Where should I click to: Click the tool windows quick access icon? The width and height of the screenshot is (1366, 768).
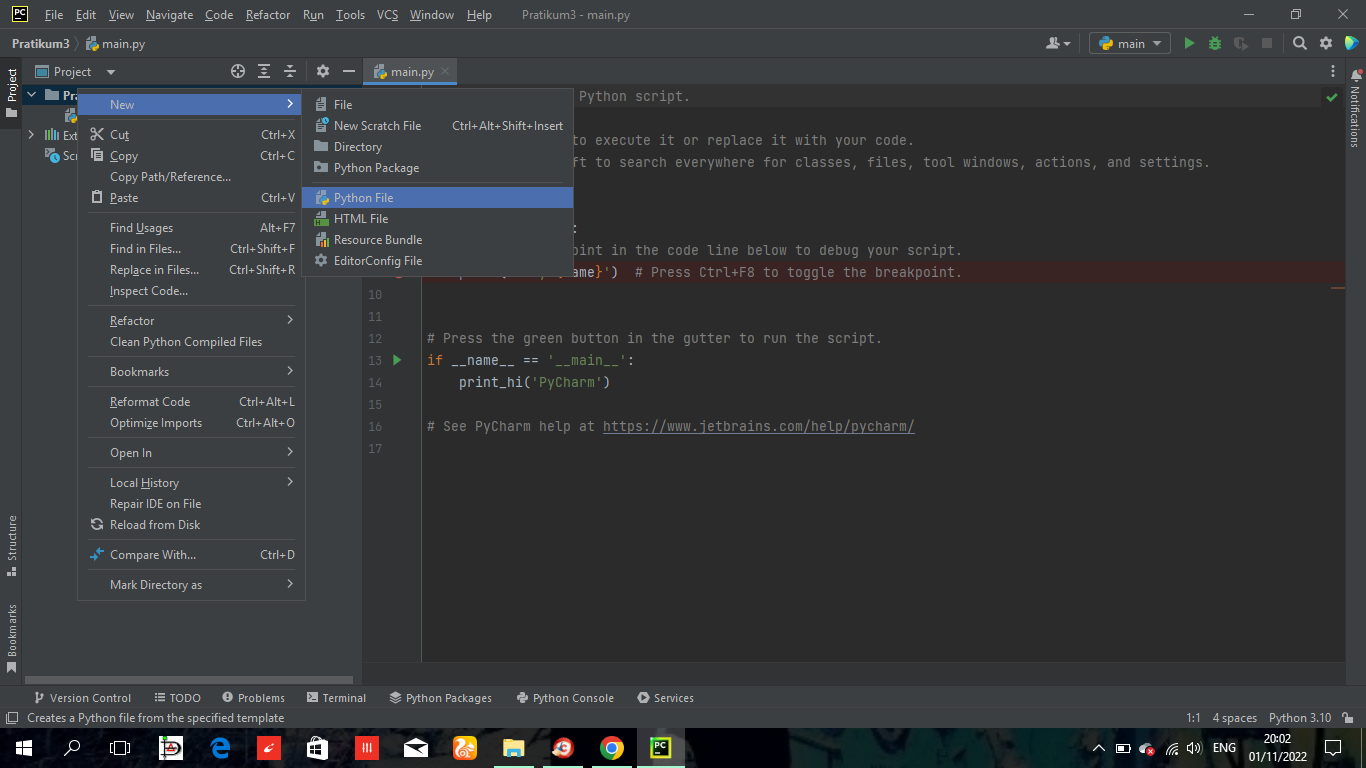click(x=12, y=717)
